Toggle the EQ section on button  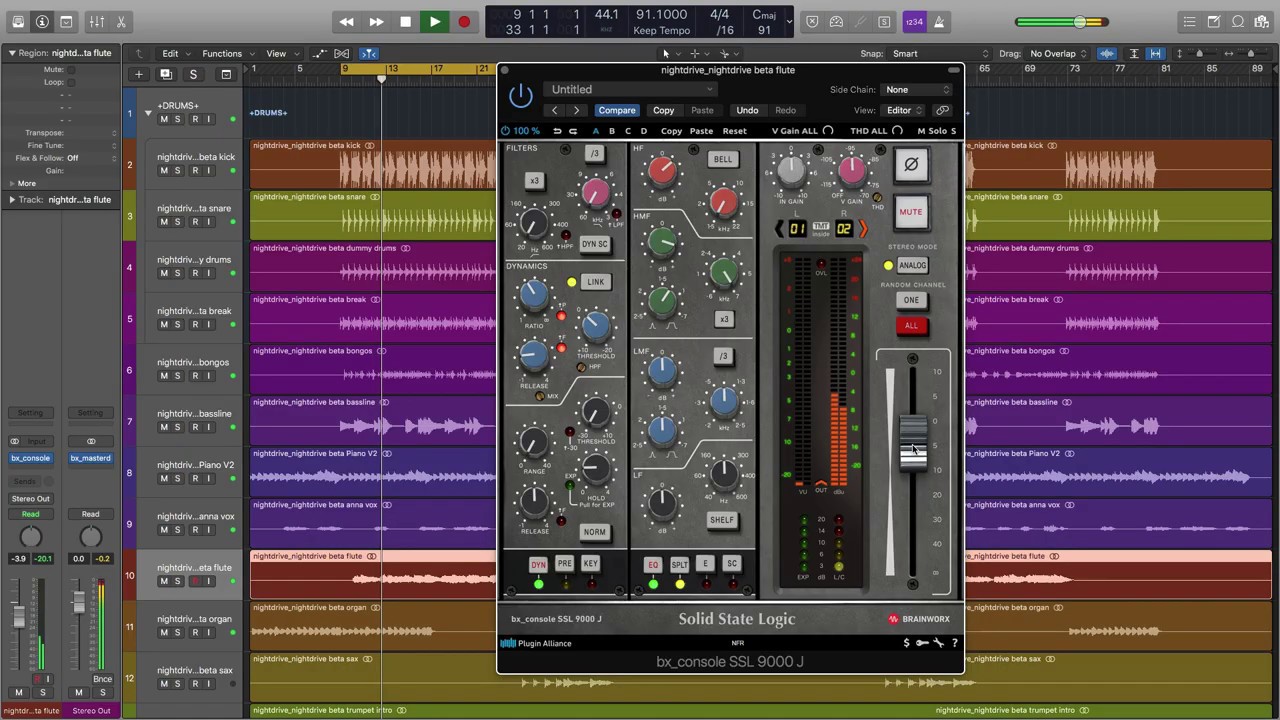click(653, 565)
